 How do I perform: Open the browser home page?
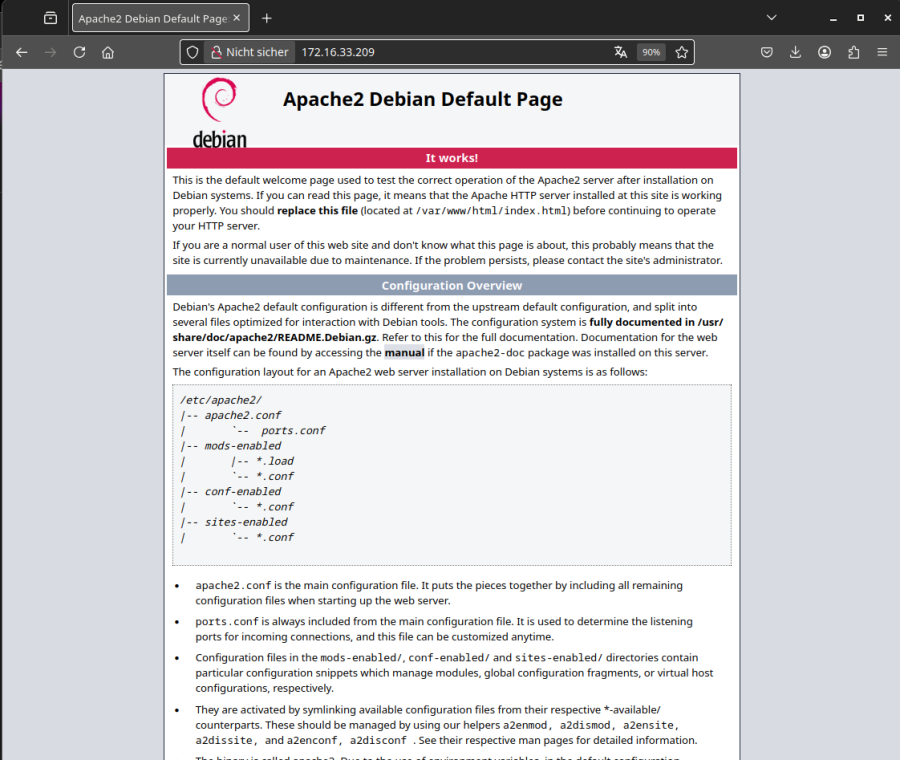click(x=108, y=51)
